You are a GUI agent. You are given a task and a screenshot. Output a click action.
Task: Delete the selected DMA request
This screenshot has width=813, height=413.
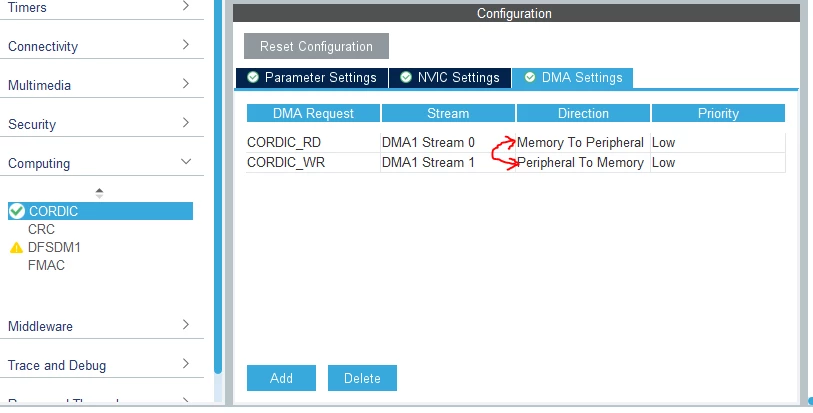point(362,378)
